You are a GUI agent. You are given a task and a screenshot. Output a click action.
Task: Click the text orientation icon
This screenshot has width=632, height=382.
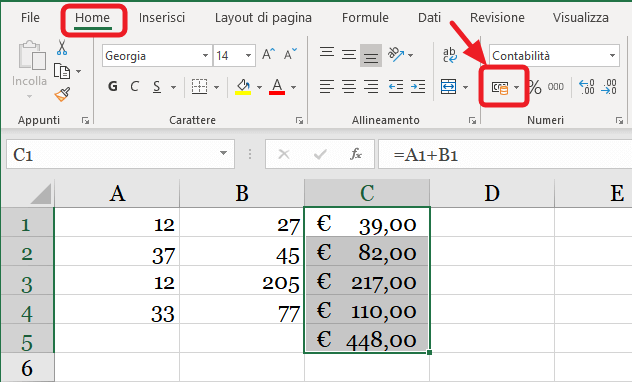click(x=396, y=54)
